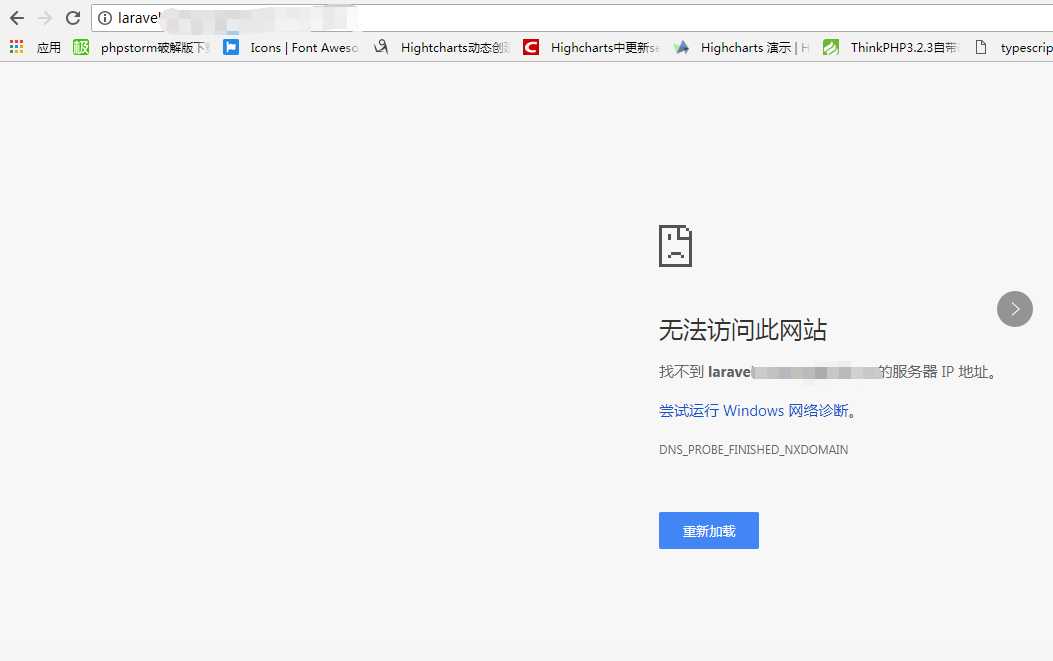Image resolution: width=1053 pixels, height=661 pixels.
Task: Click the Highcharts 演示 favicon
Action: click(x=679, y=47)
